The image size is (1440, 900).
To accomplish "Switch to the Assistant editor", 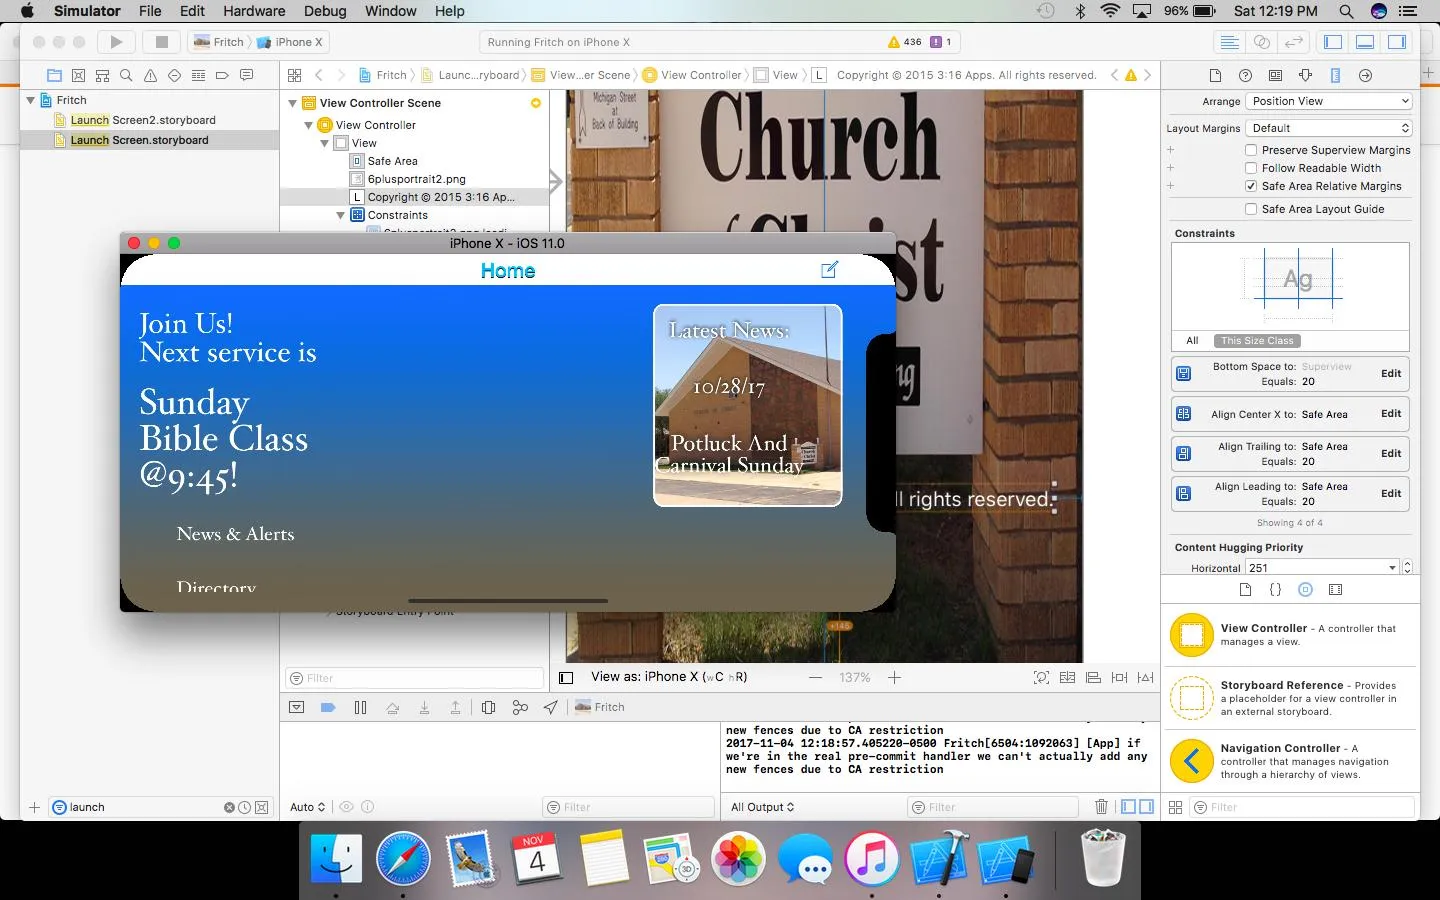I will pyautogui.click(x=1262, y=42).
